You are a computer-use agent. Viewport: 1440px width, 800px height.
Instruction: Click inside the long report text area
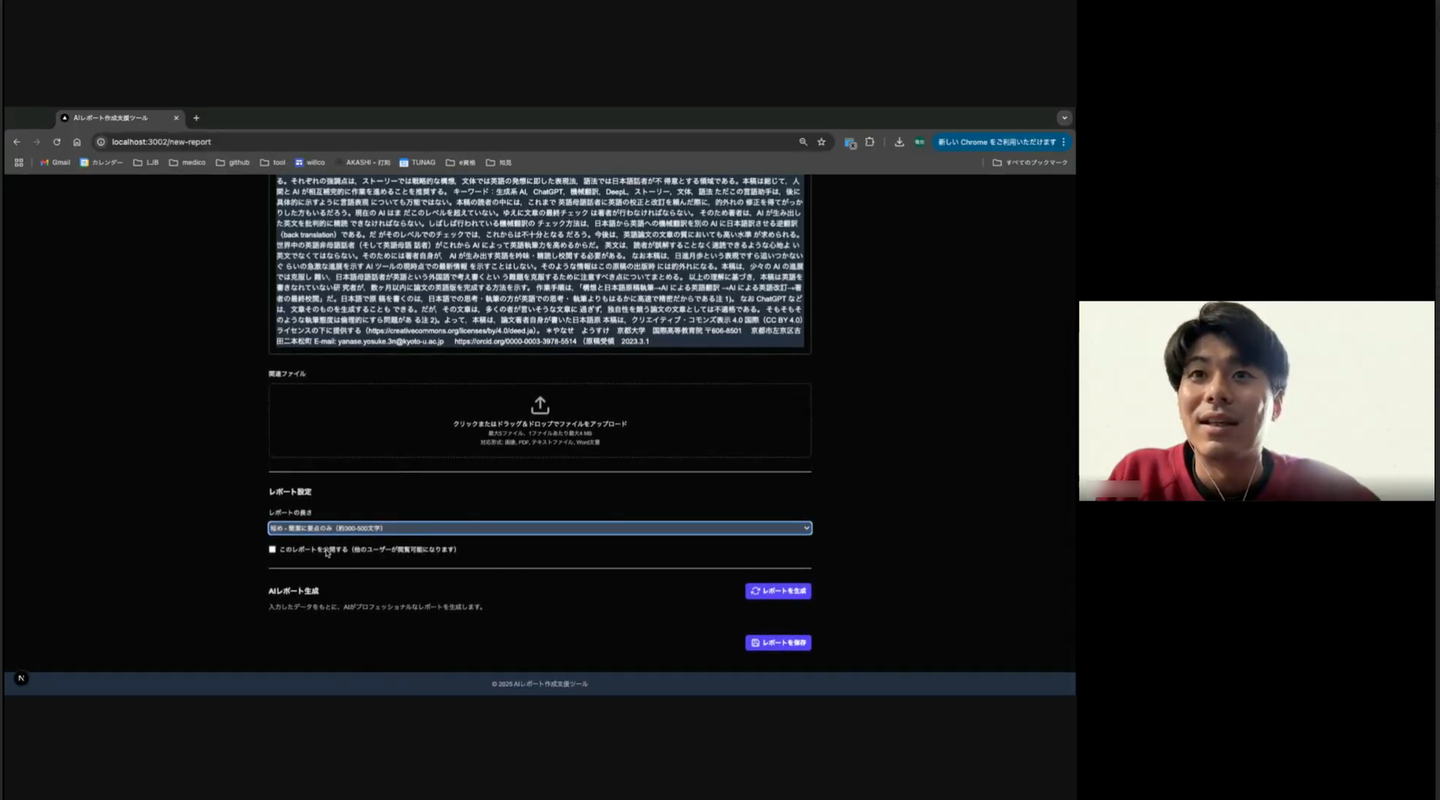[540, 263]
